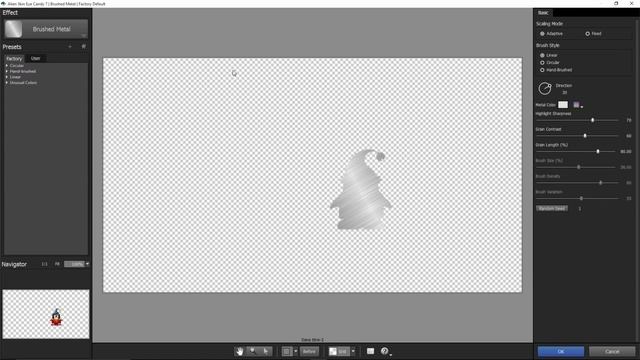Viewport: 640px width, 360px height.
Task: Select the Zoom magnifier tool
Action: [x=253, y=351]
